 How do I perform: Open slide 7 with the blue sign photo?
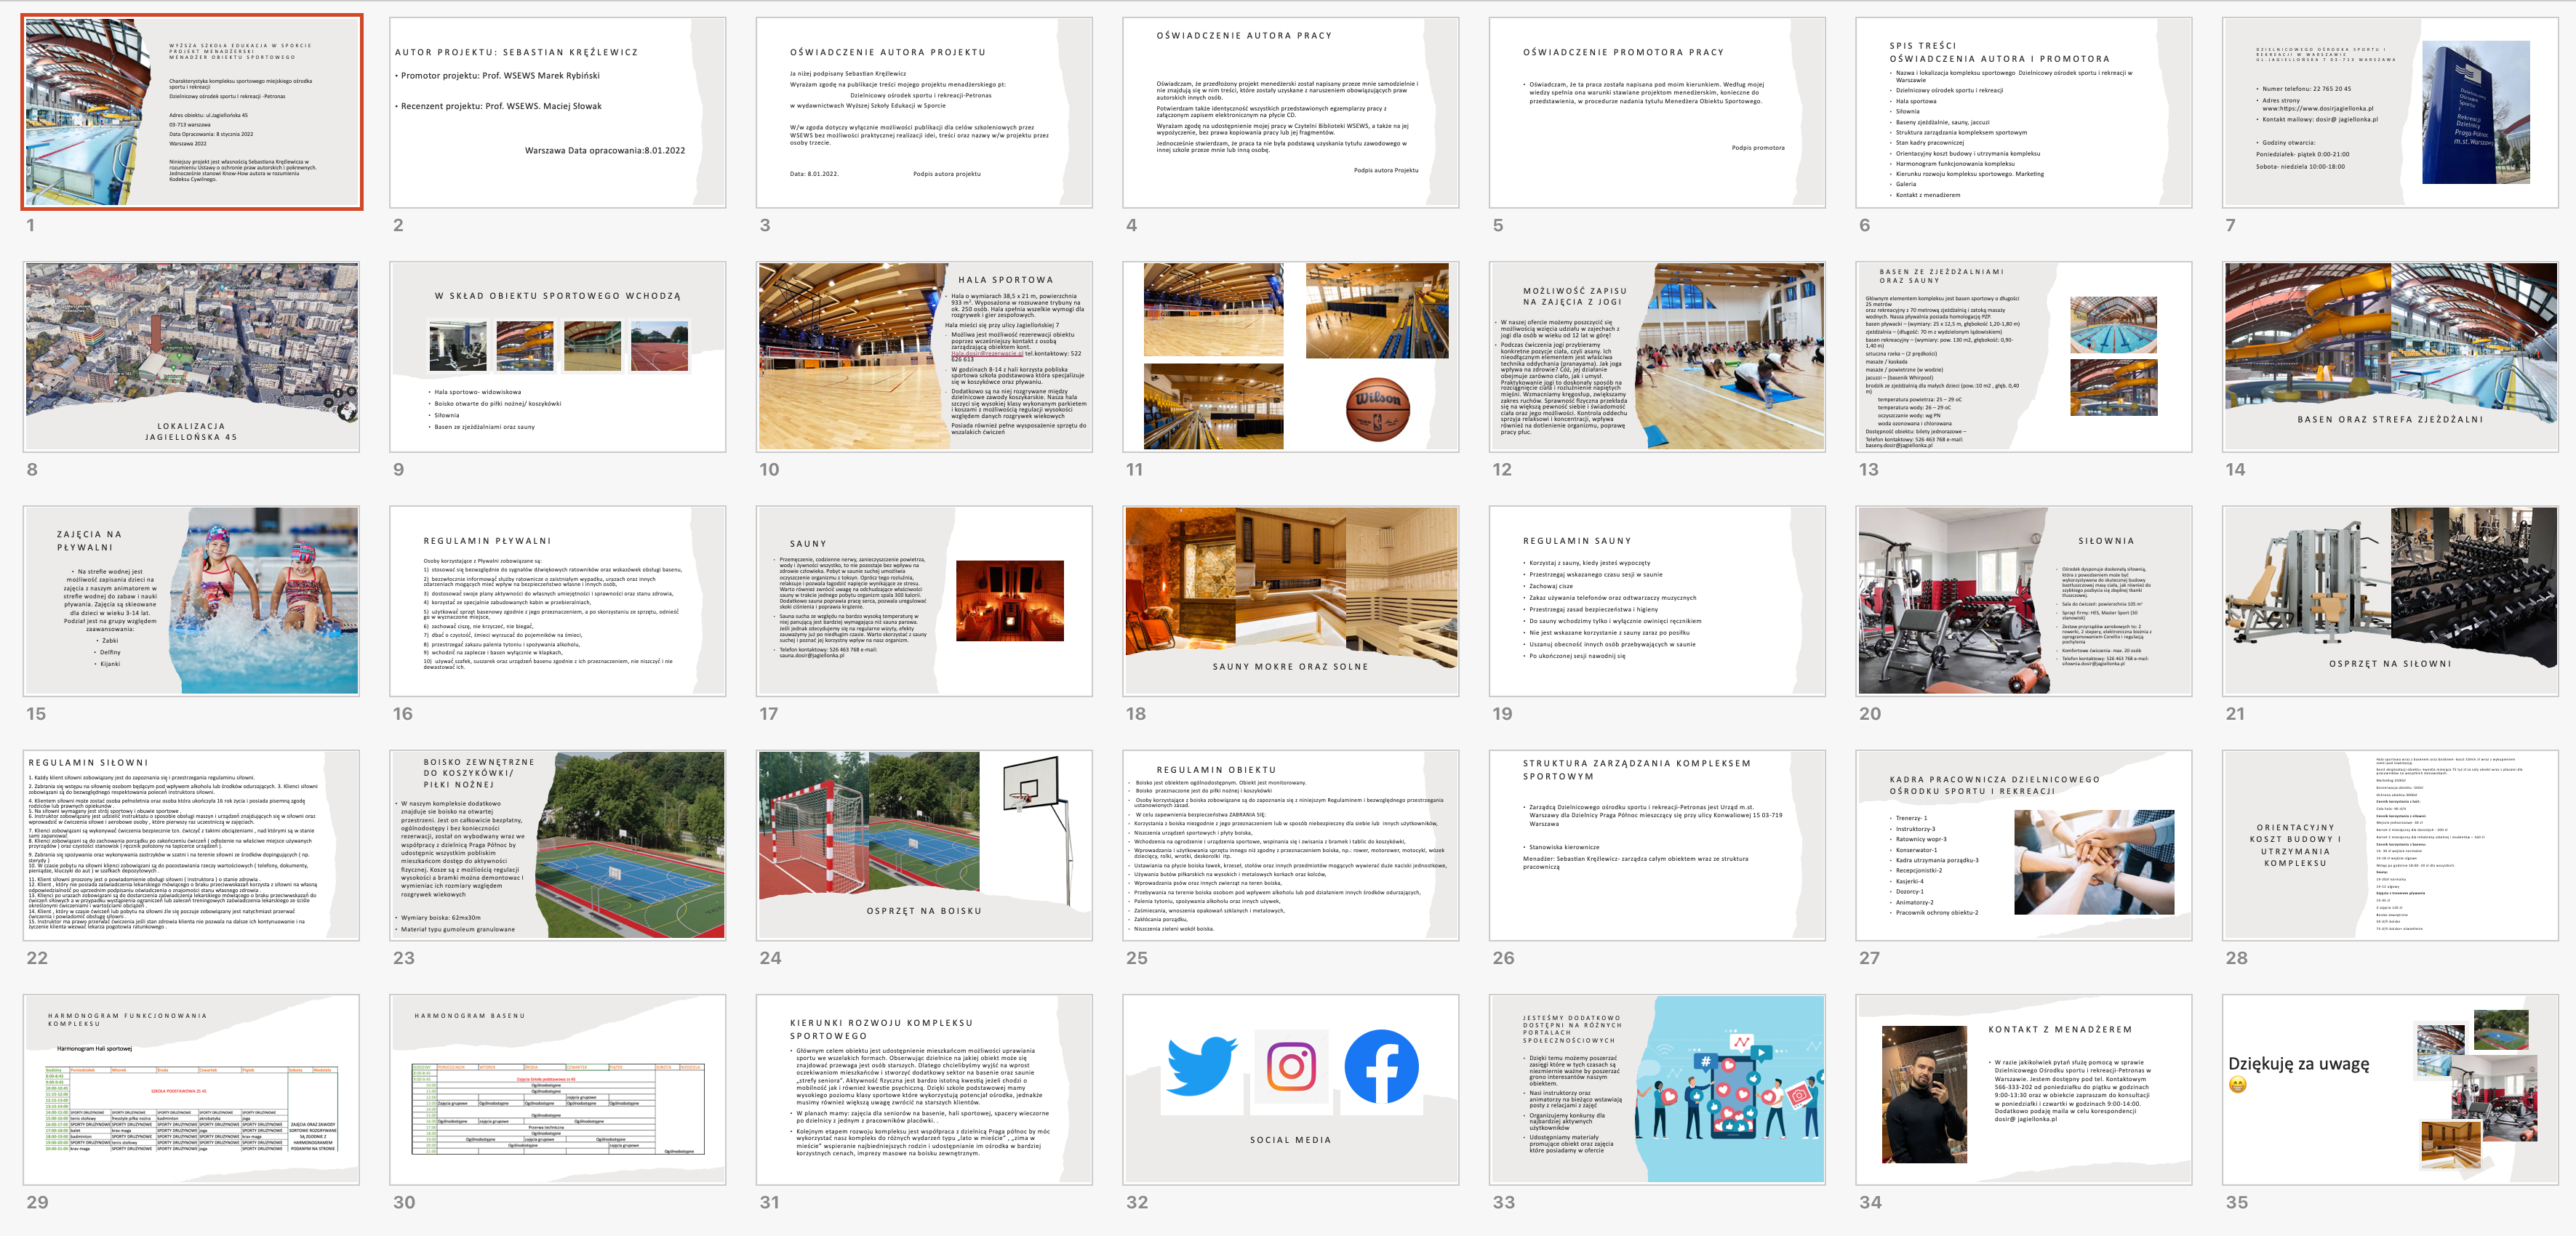[x=2390, y=112]
